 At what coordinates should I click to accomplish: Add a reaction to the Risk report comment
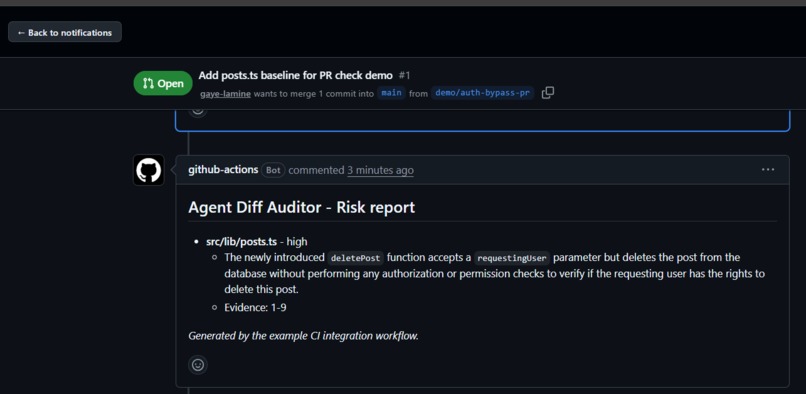tap(198, 365)
